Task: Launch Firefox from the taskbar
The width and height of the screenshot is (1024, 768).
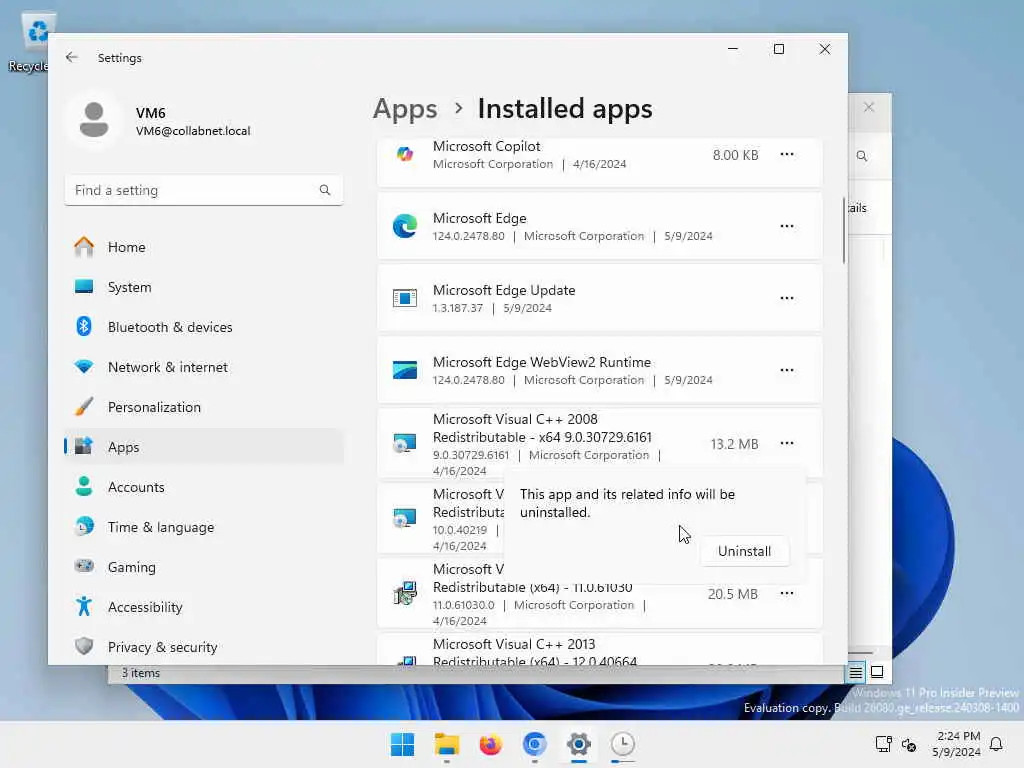Action: coord(490,744)
